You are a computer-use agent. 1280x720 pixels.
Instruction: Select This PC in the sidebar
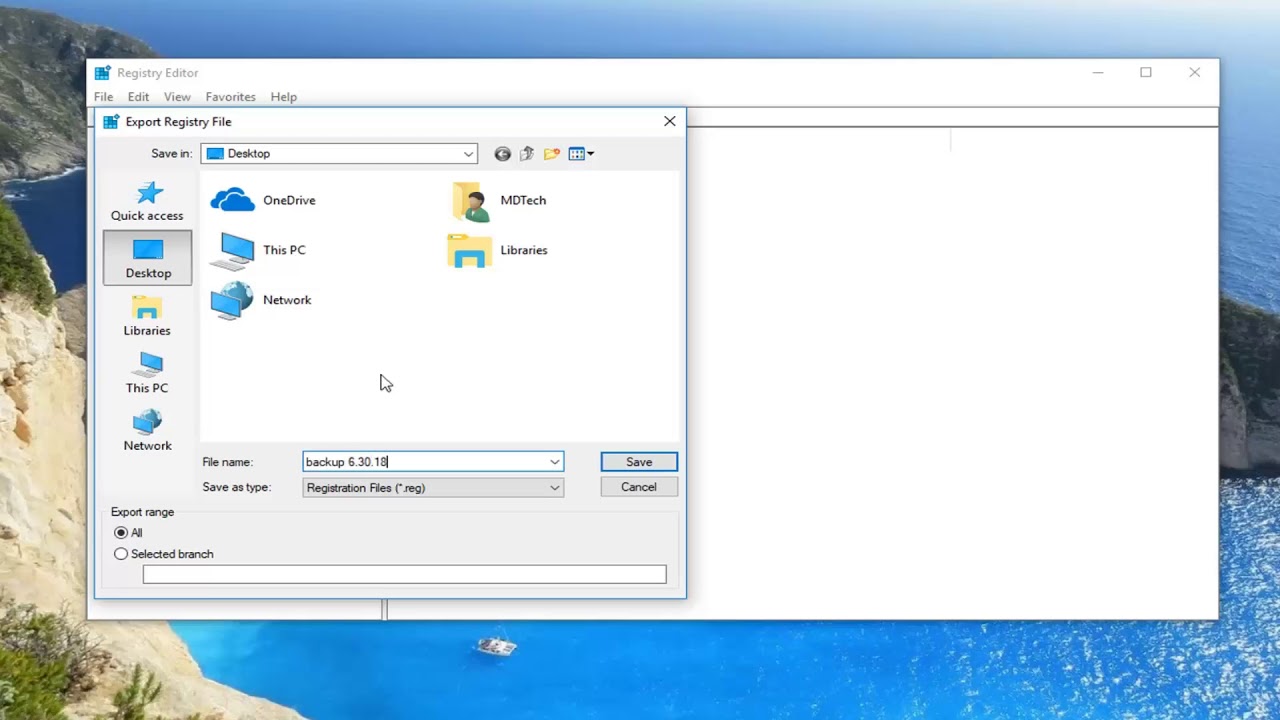(147, 373)
